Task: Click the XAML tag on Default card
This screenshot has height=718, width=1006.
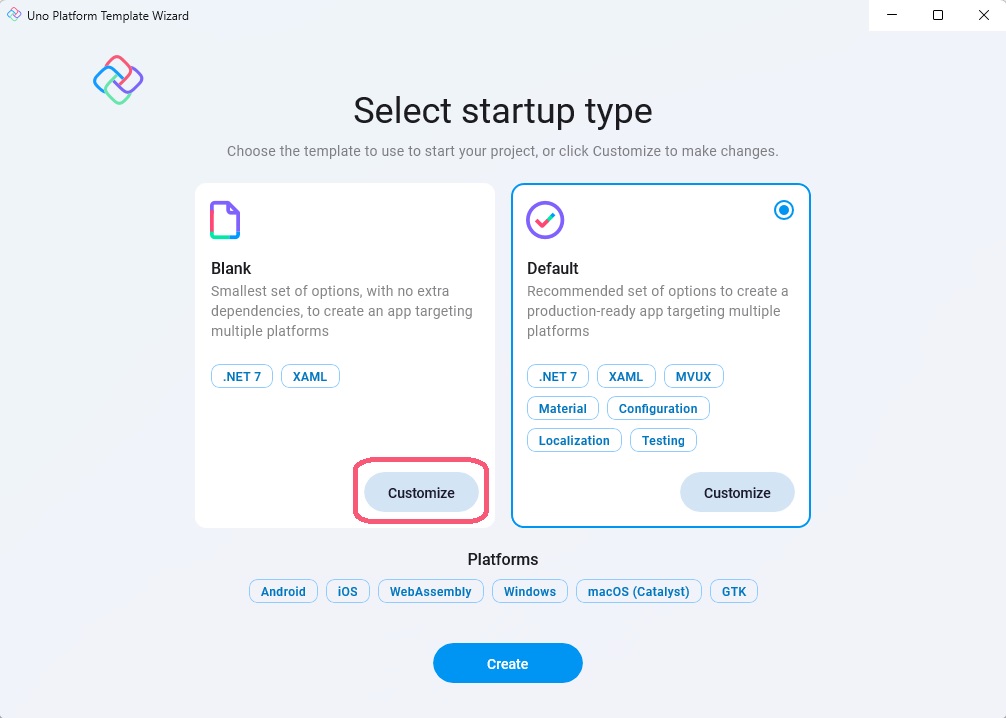Action: [x=626, y=376]
